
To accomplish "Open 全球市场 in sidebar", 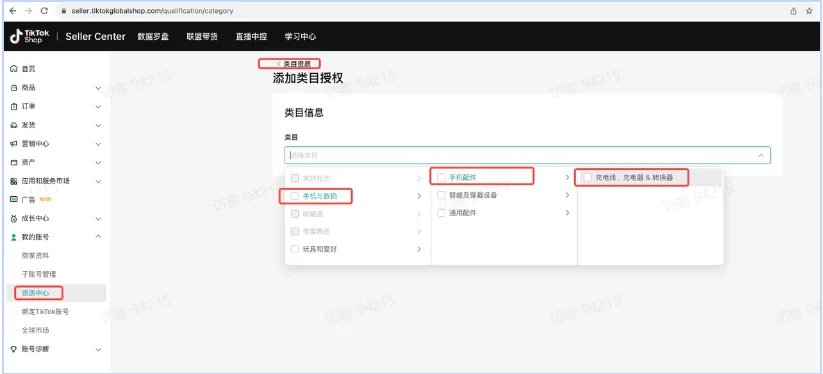I will pos(35,330).
